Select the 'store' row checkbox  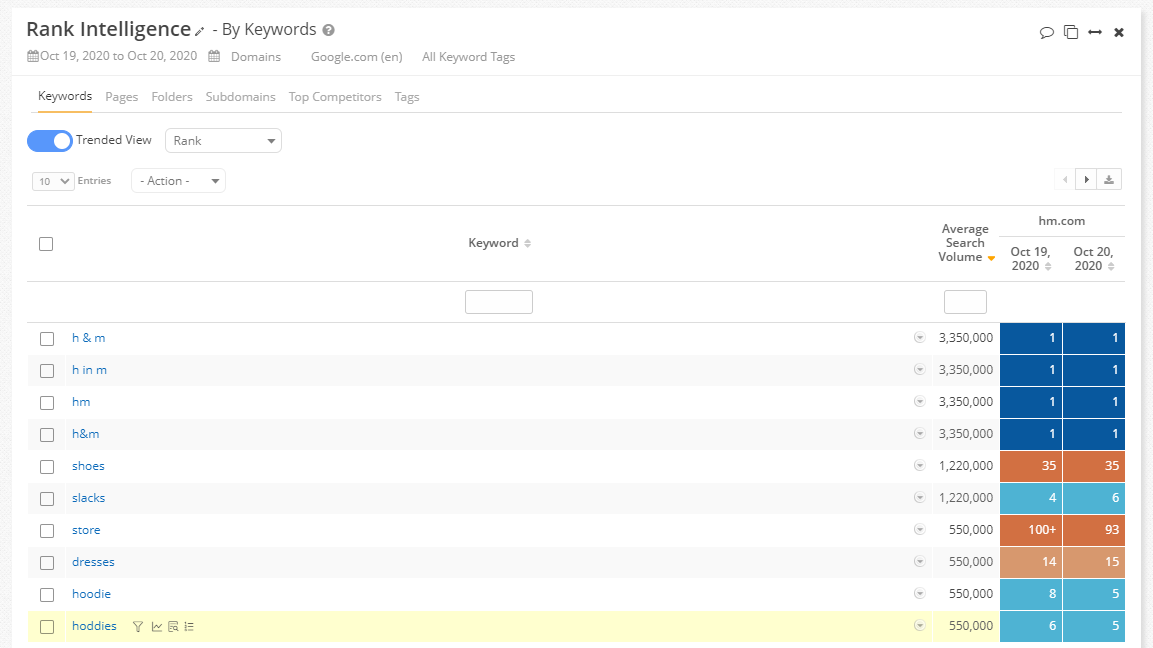click(x=47, y=531)
